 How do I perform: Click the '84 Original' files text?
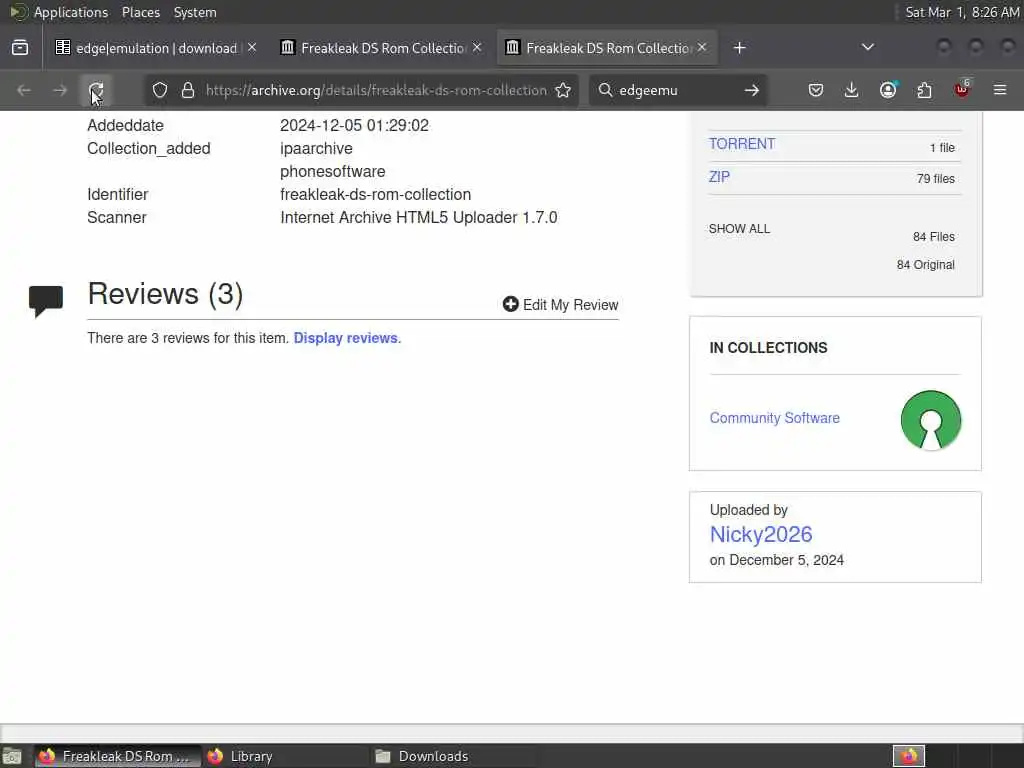[925, 264]
